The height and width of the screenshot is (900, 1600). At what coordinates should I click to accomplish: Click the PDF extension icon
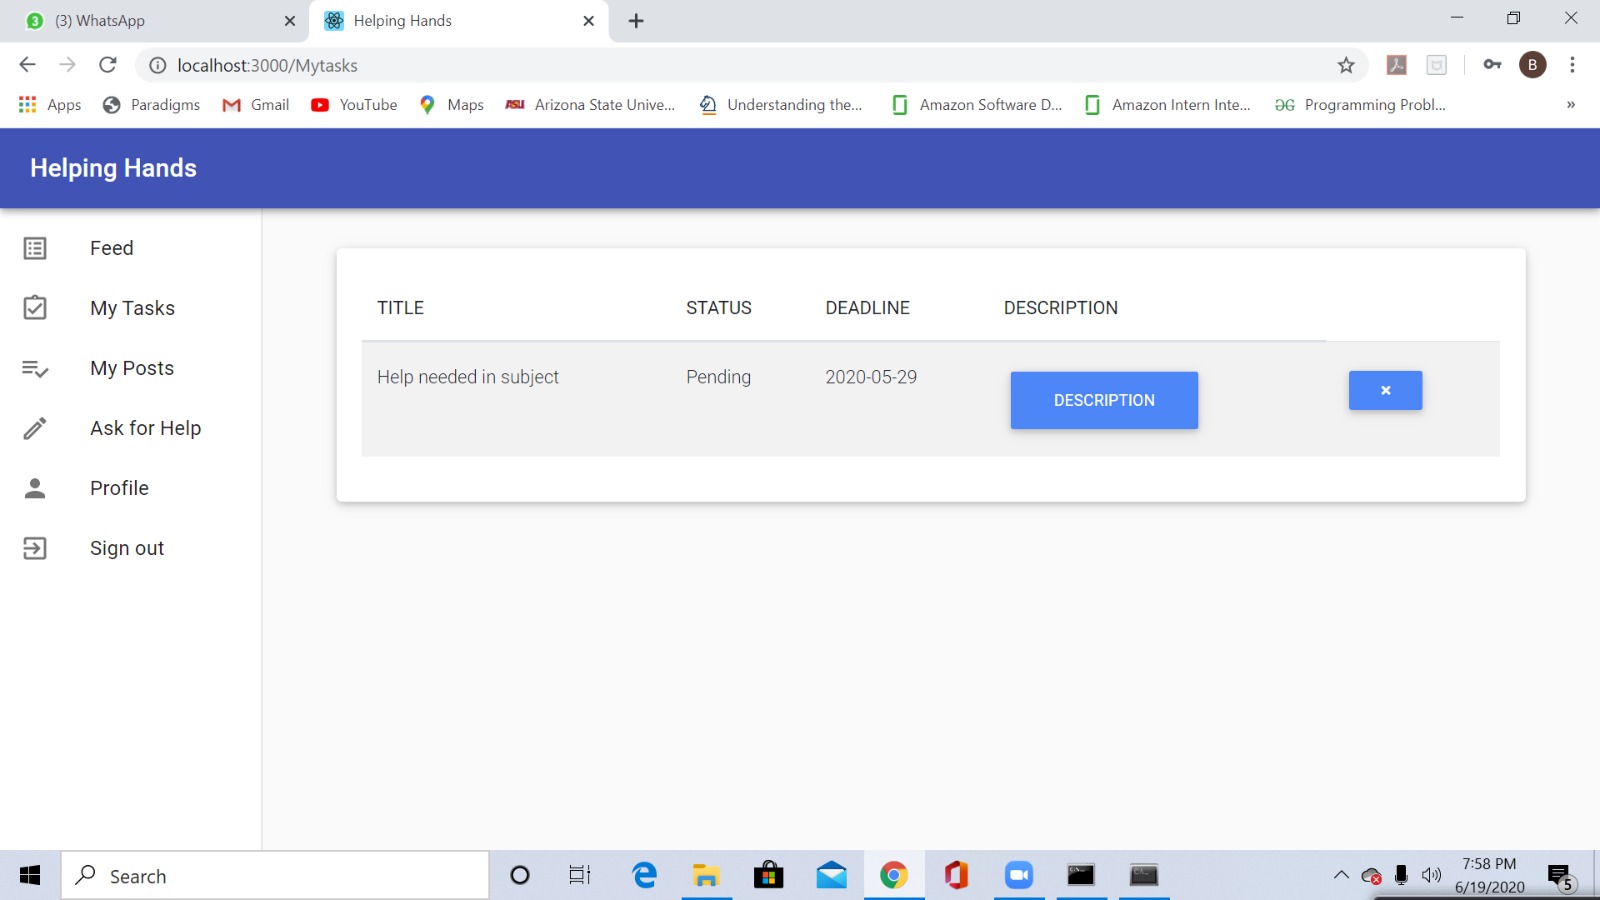(x=1397, y=65)
